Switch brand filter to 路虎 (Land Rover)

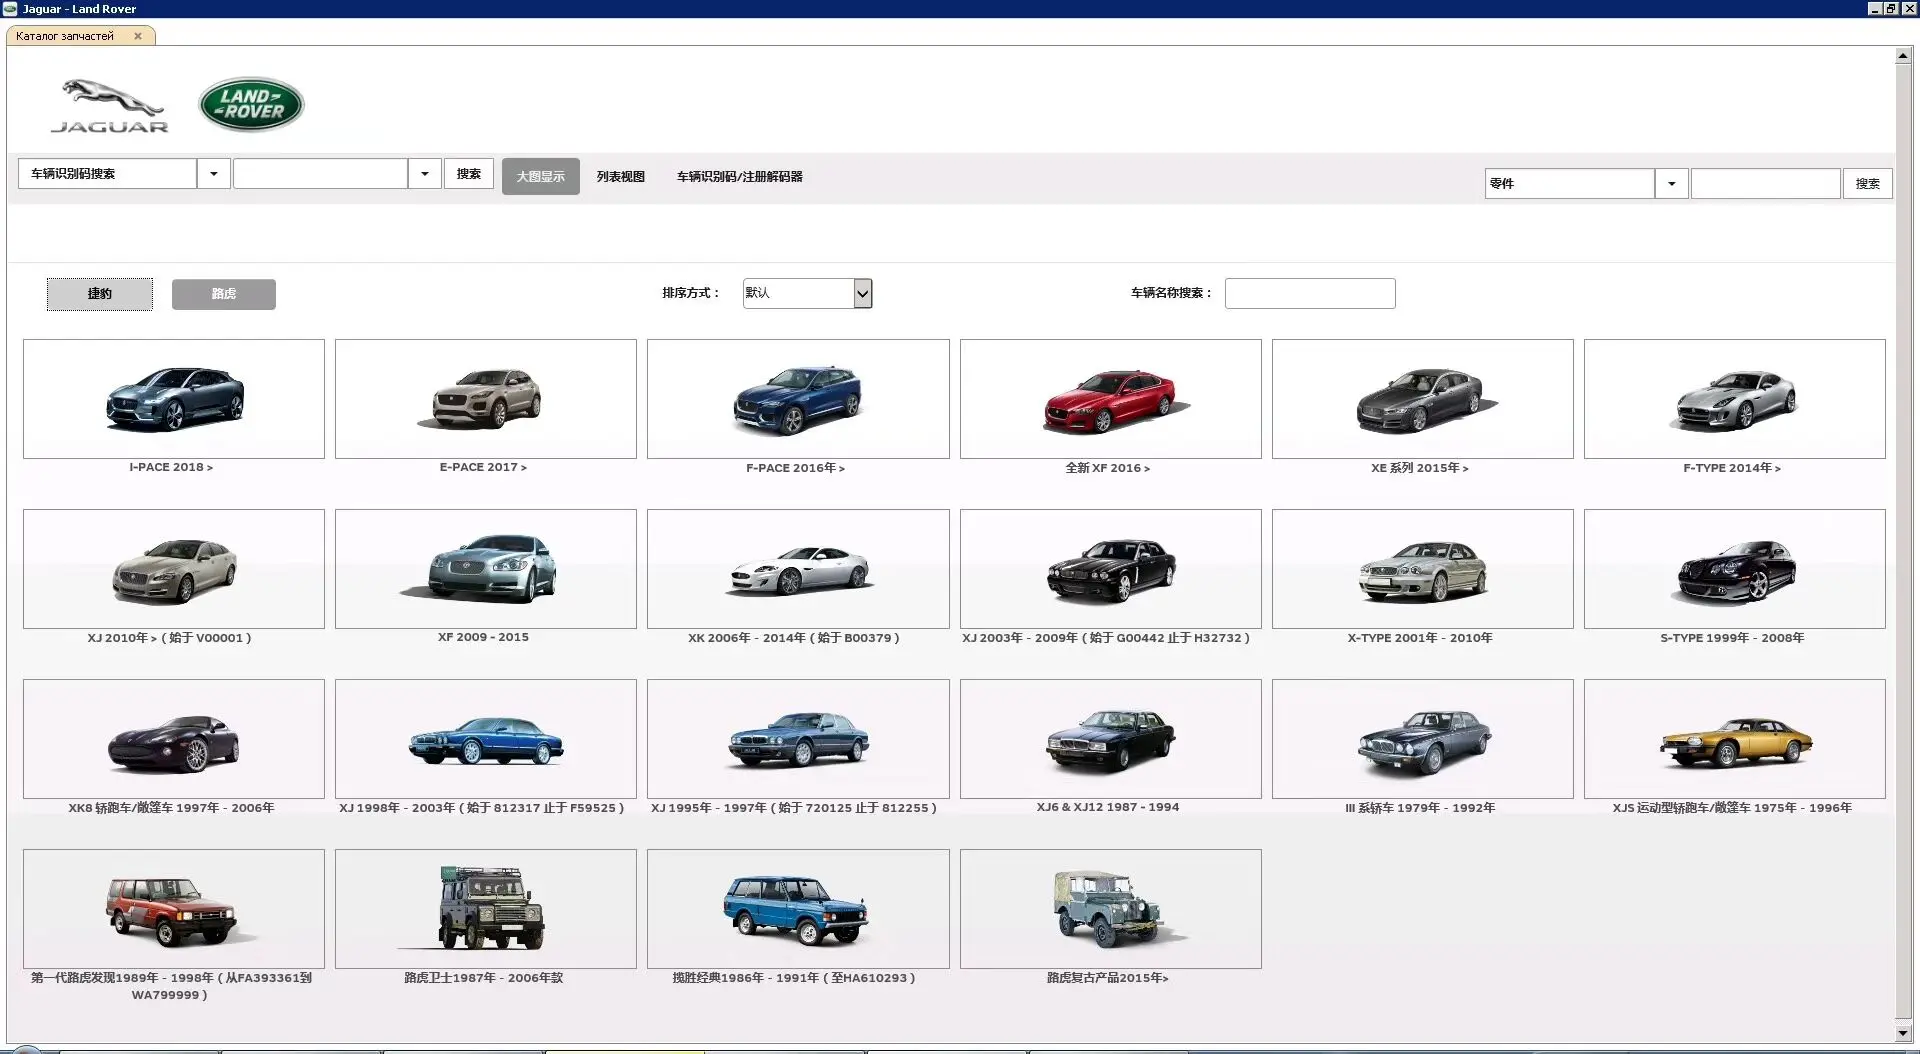pyautogui.click(x=224, y=294)
